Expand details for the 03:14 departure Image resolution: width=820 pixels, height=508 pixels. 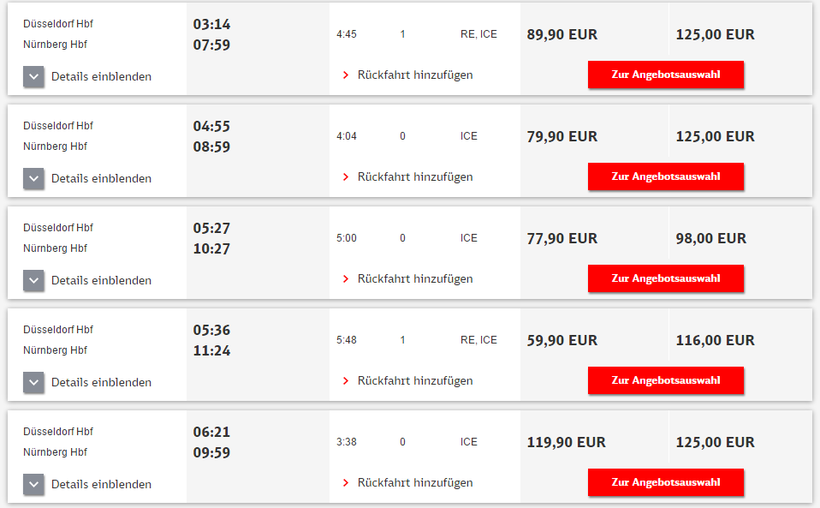[x=34, y=76]
